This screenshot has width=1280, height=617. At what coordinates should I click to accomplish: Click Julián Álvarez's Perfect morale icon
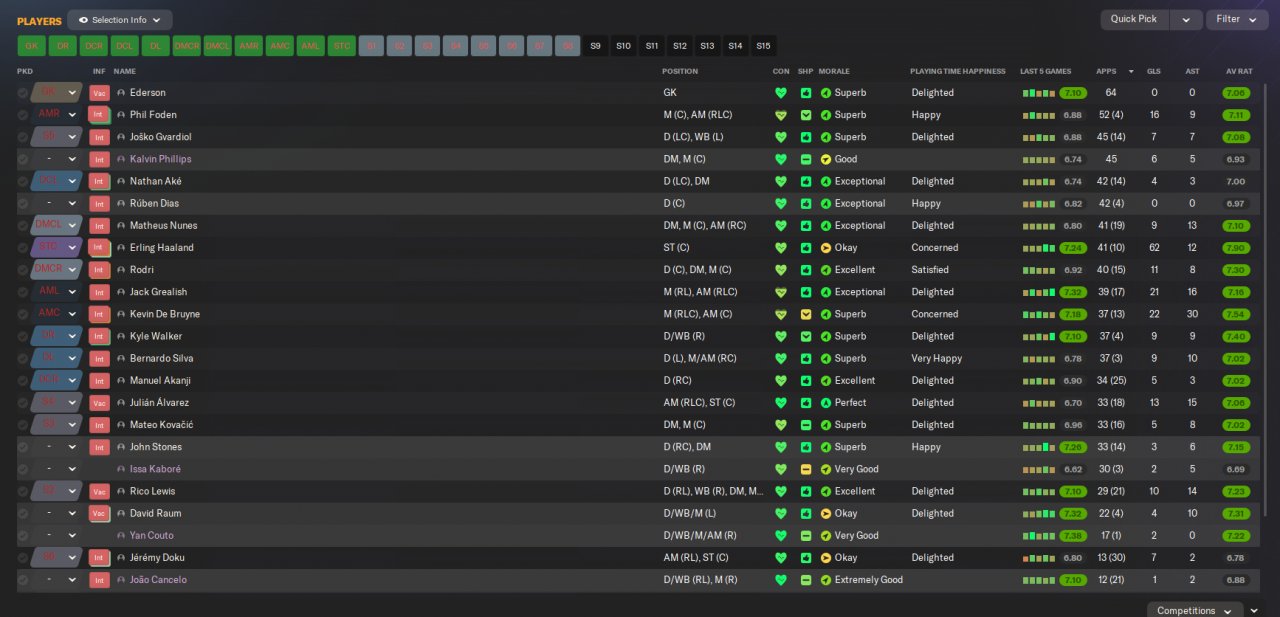click(x=826, y=403)
